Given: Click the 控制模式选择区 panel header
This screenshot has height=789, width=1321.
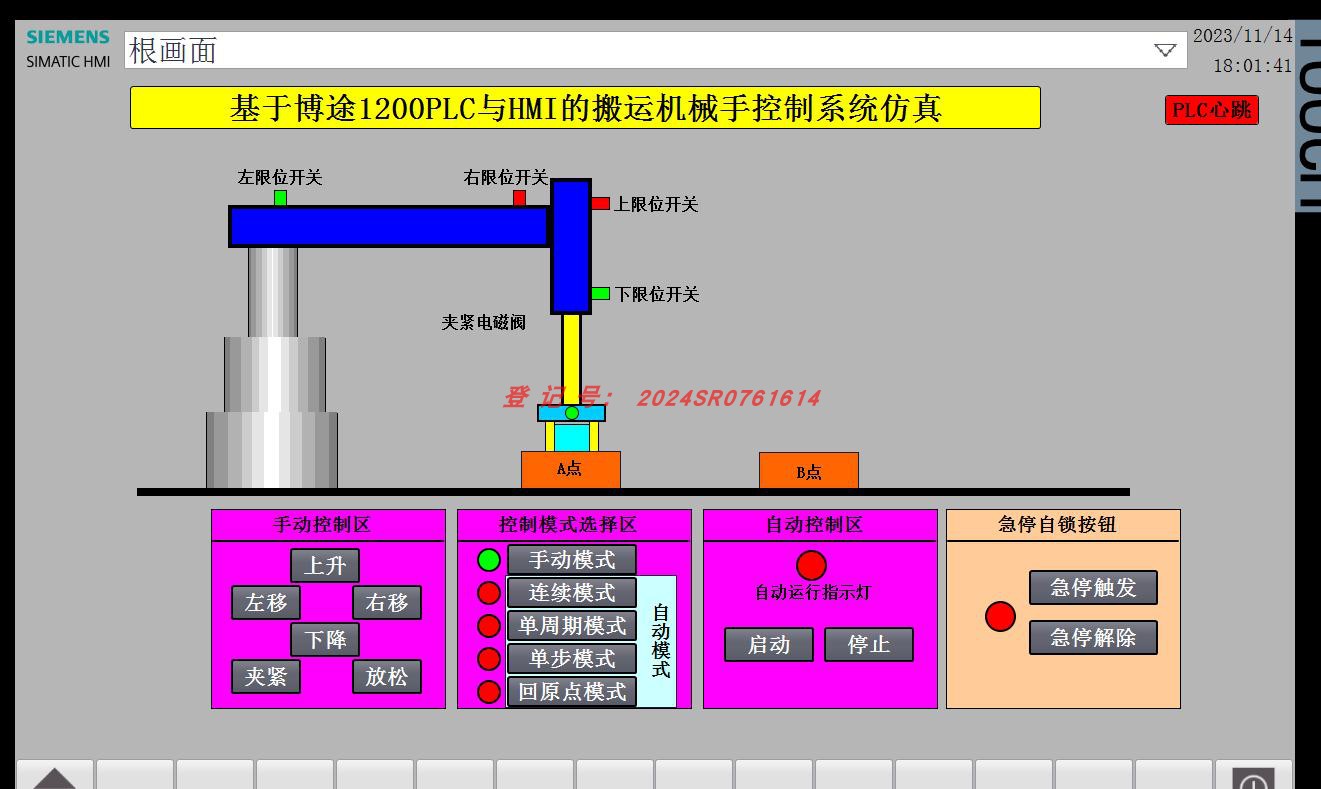Looking at the screenshot, I should (574, 525).
